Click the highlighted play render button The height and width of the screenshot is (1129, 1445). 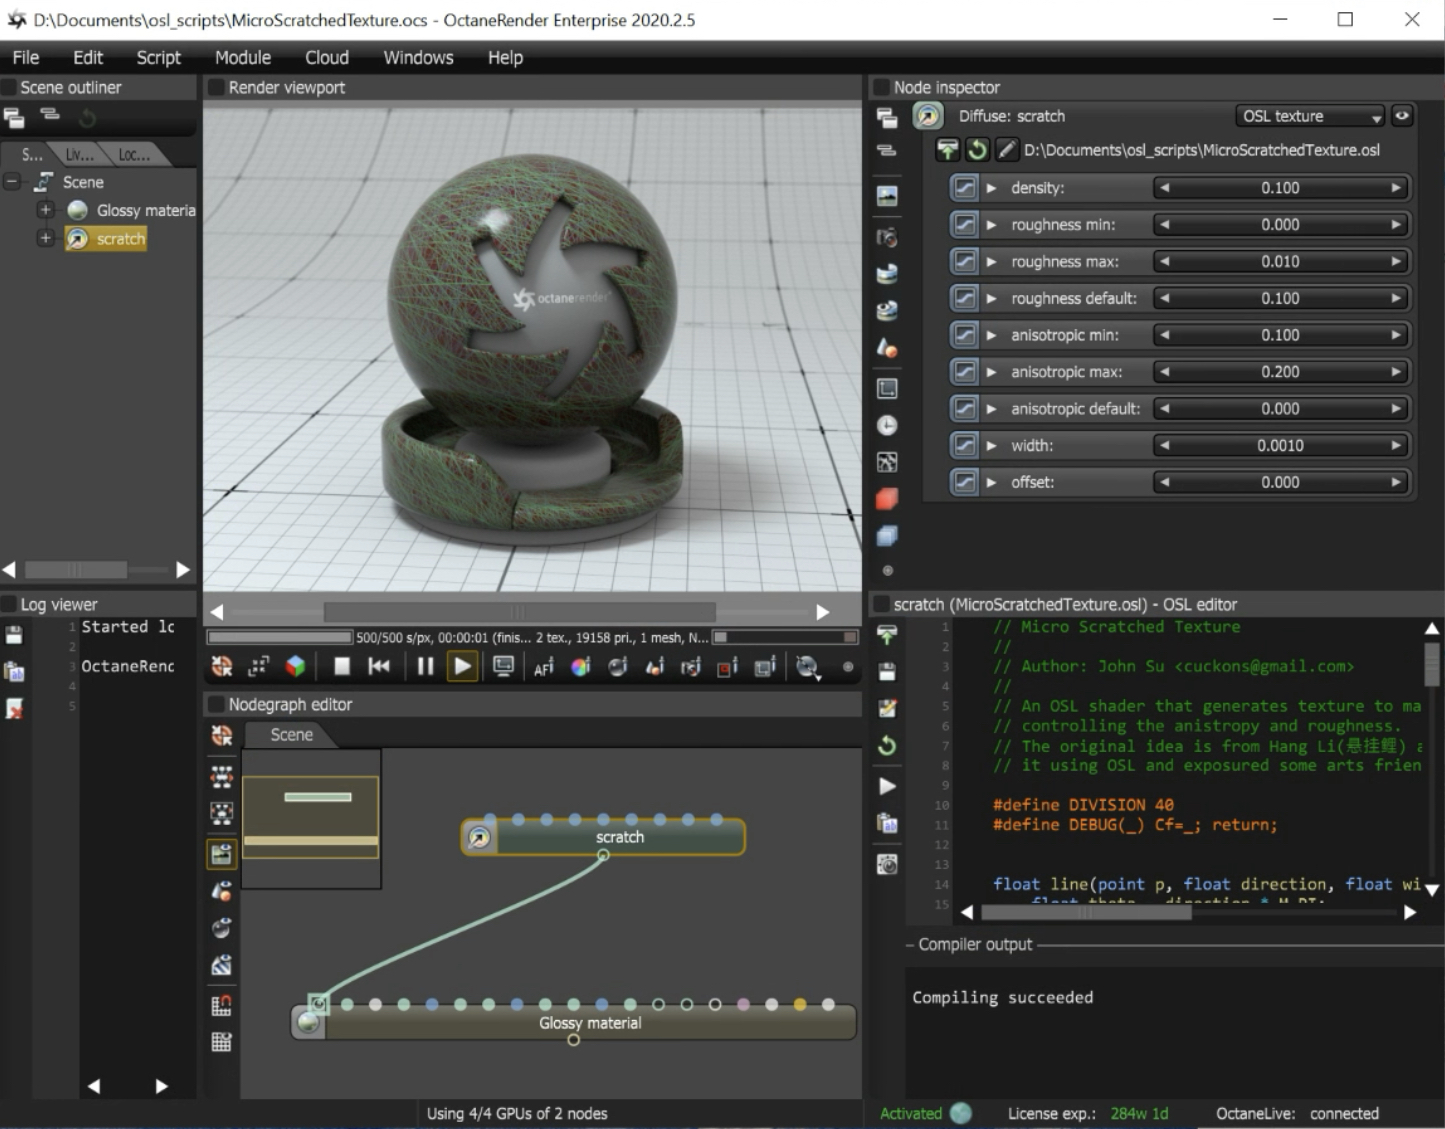(462, 666)
